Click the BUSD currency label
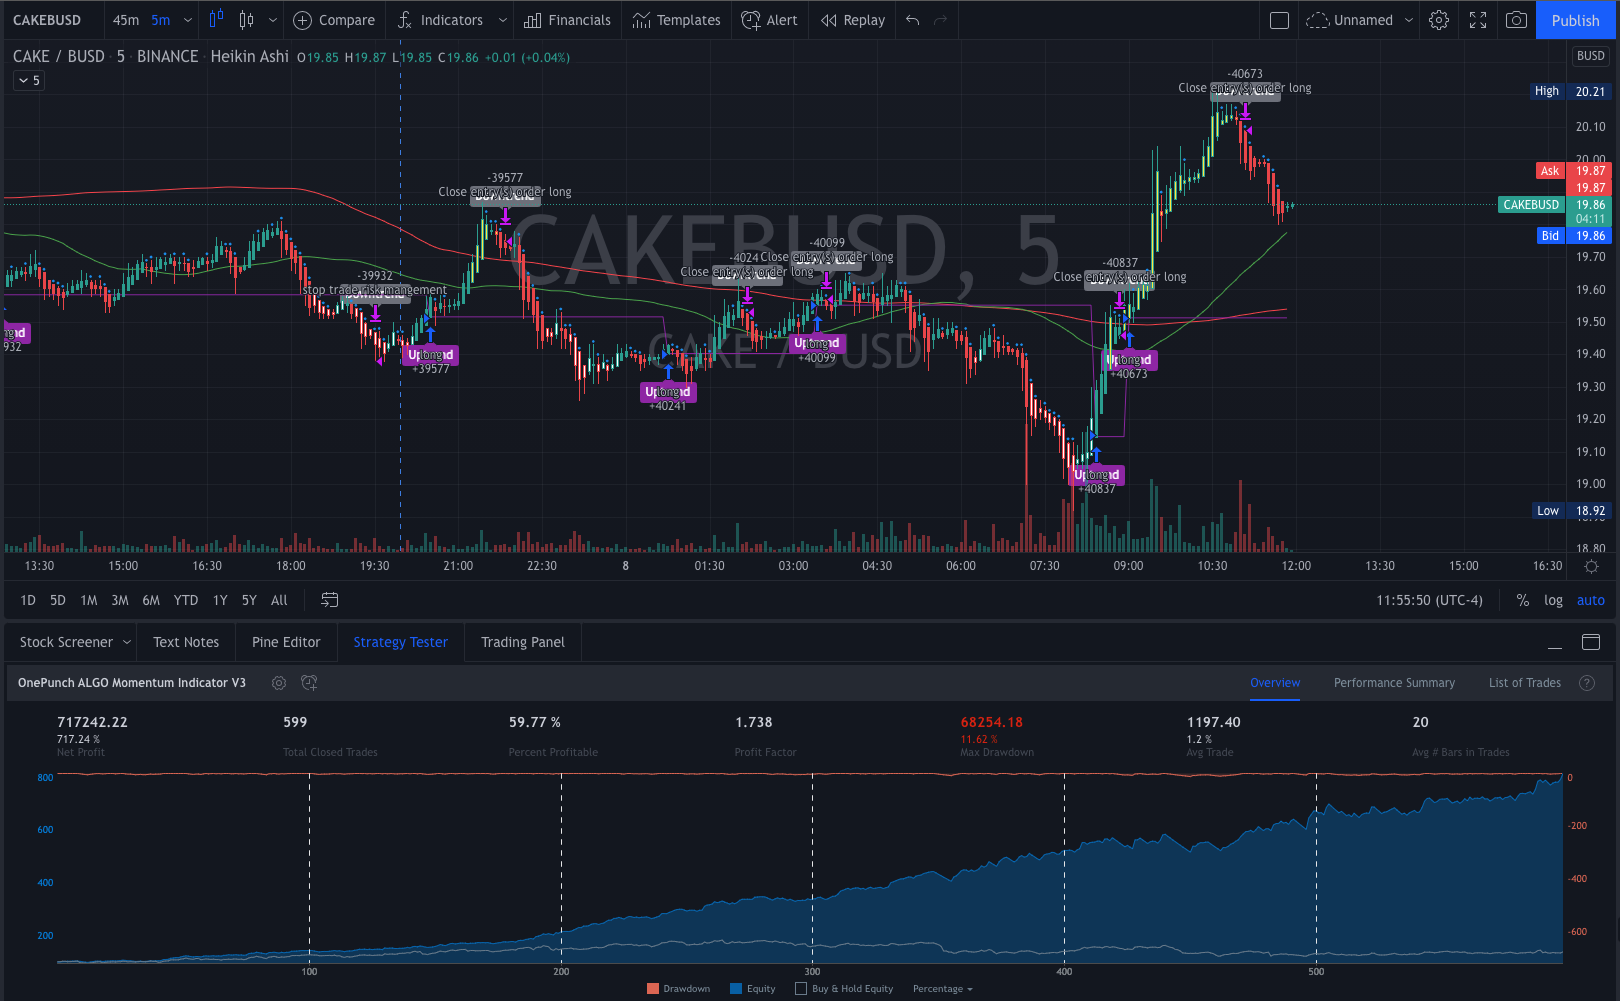The height and width of the screenshot is (1001, 1620). [1590, 56]
